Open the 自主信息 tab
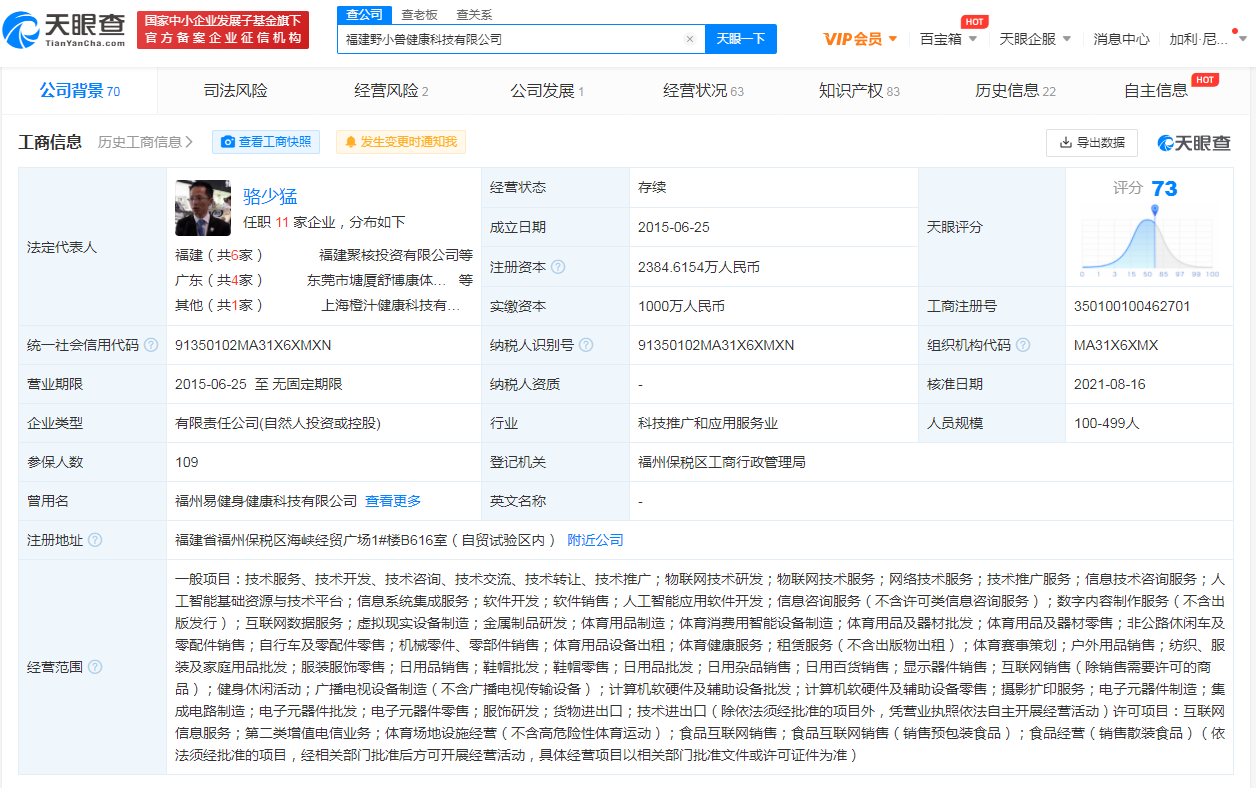 tap(1156, 91)
